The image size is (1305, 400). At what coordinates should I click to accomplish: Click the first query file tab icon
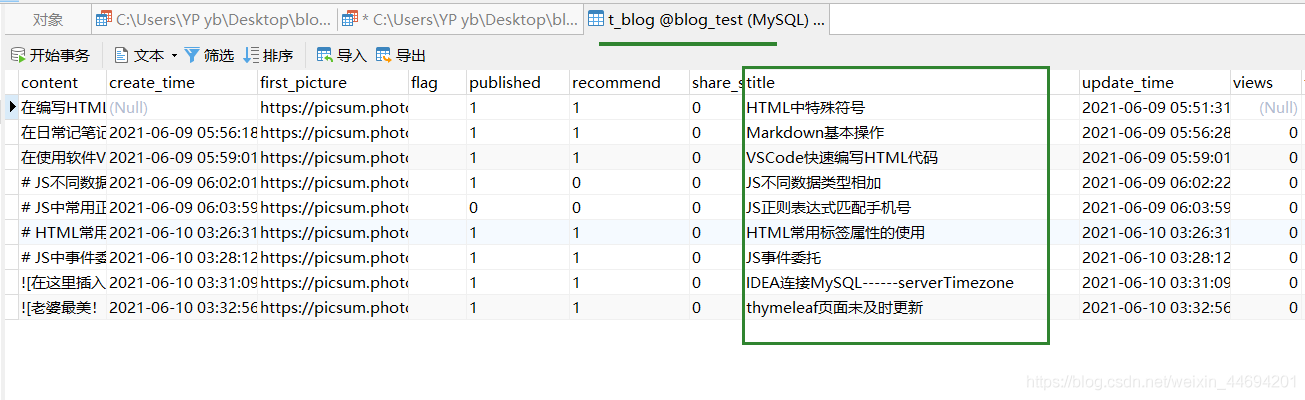coord(104,18)
